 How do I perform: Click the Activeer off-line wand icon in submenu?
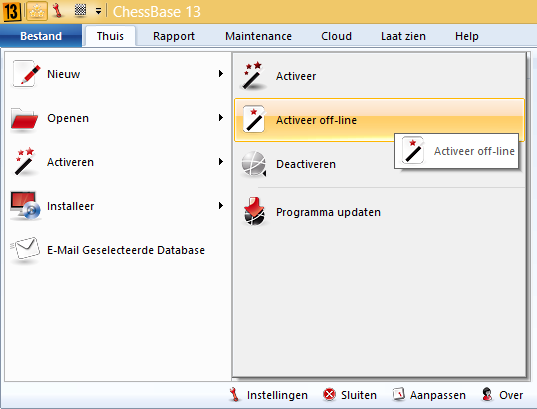(254, 119)
